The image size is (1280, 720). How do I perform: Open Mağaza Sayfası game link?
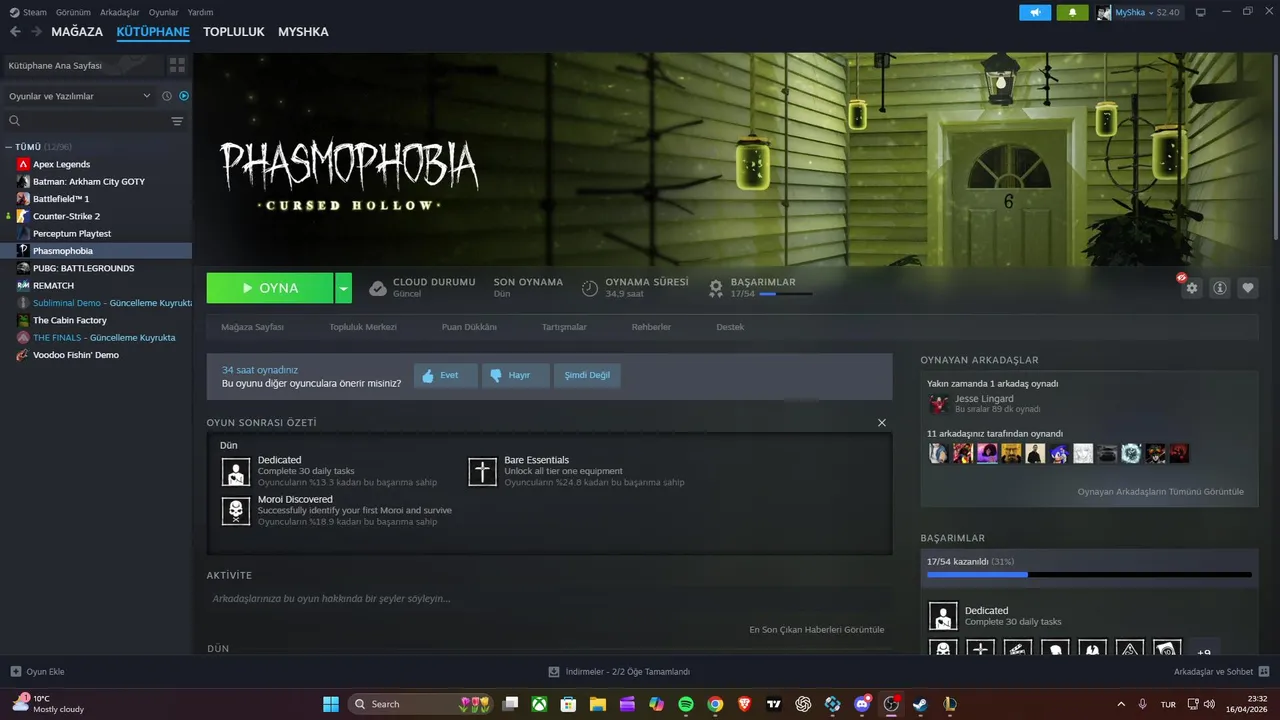point(252,327)
